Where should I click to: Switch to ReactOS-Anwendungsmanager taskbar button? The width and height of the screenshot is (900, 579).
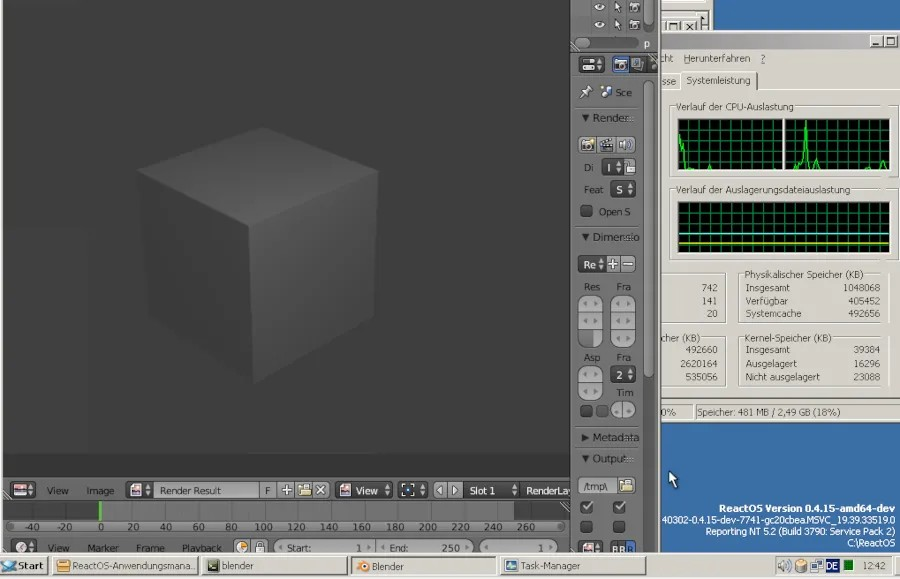[125, 565]
